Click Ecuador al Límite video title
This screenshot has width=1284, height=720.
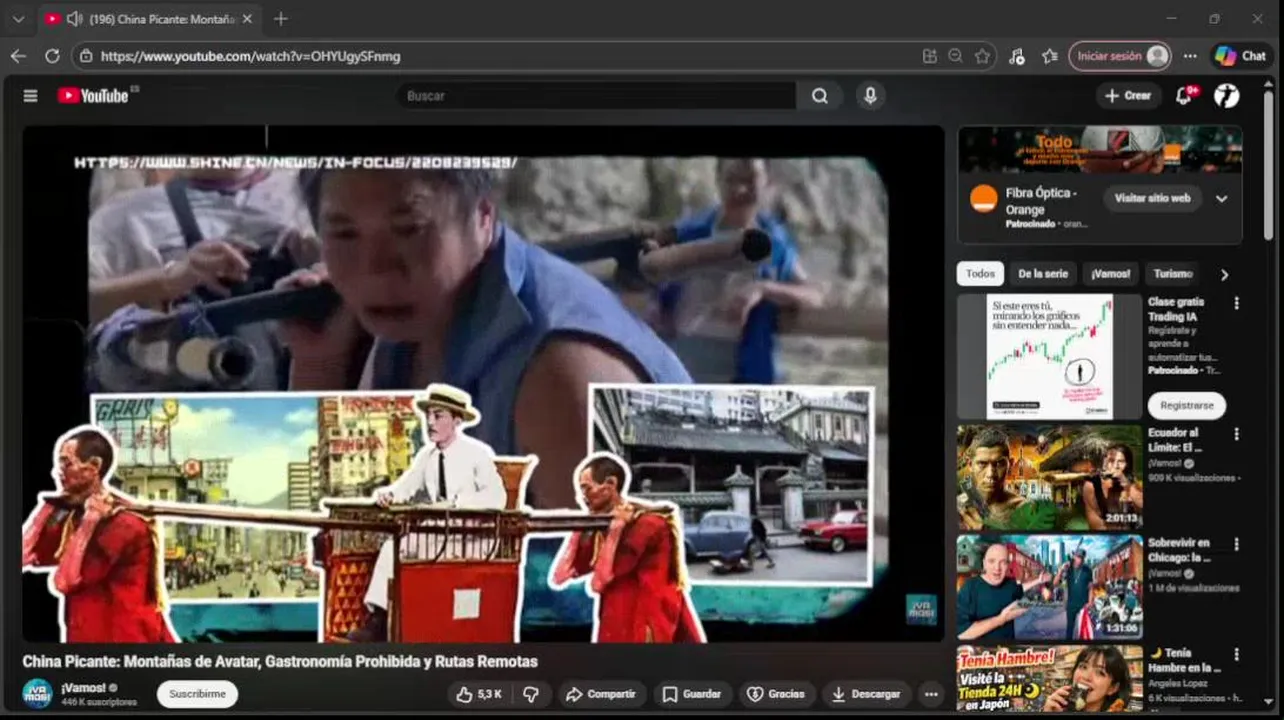(x=1173, y=440)
